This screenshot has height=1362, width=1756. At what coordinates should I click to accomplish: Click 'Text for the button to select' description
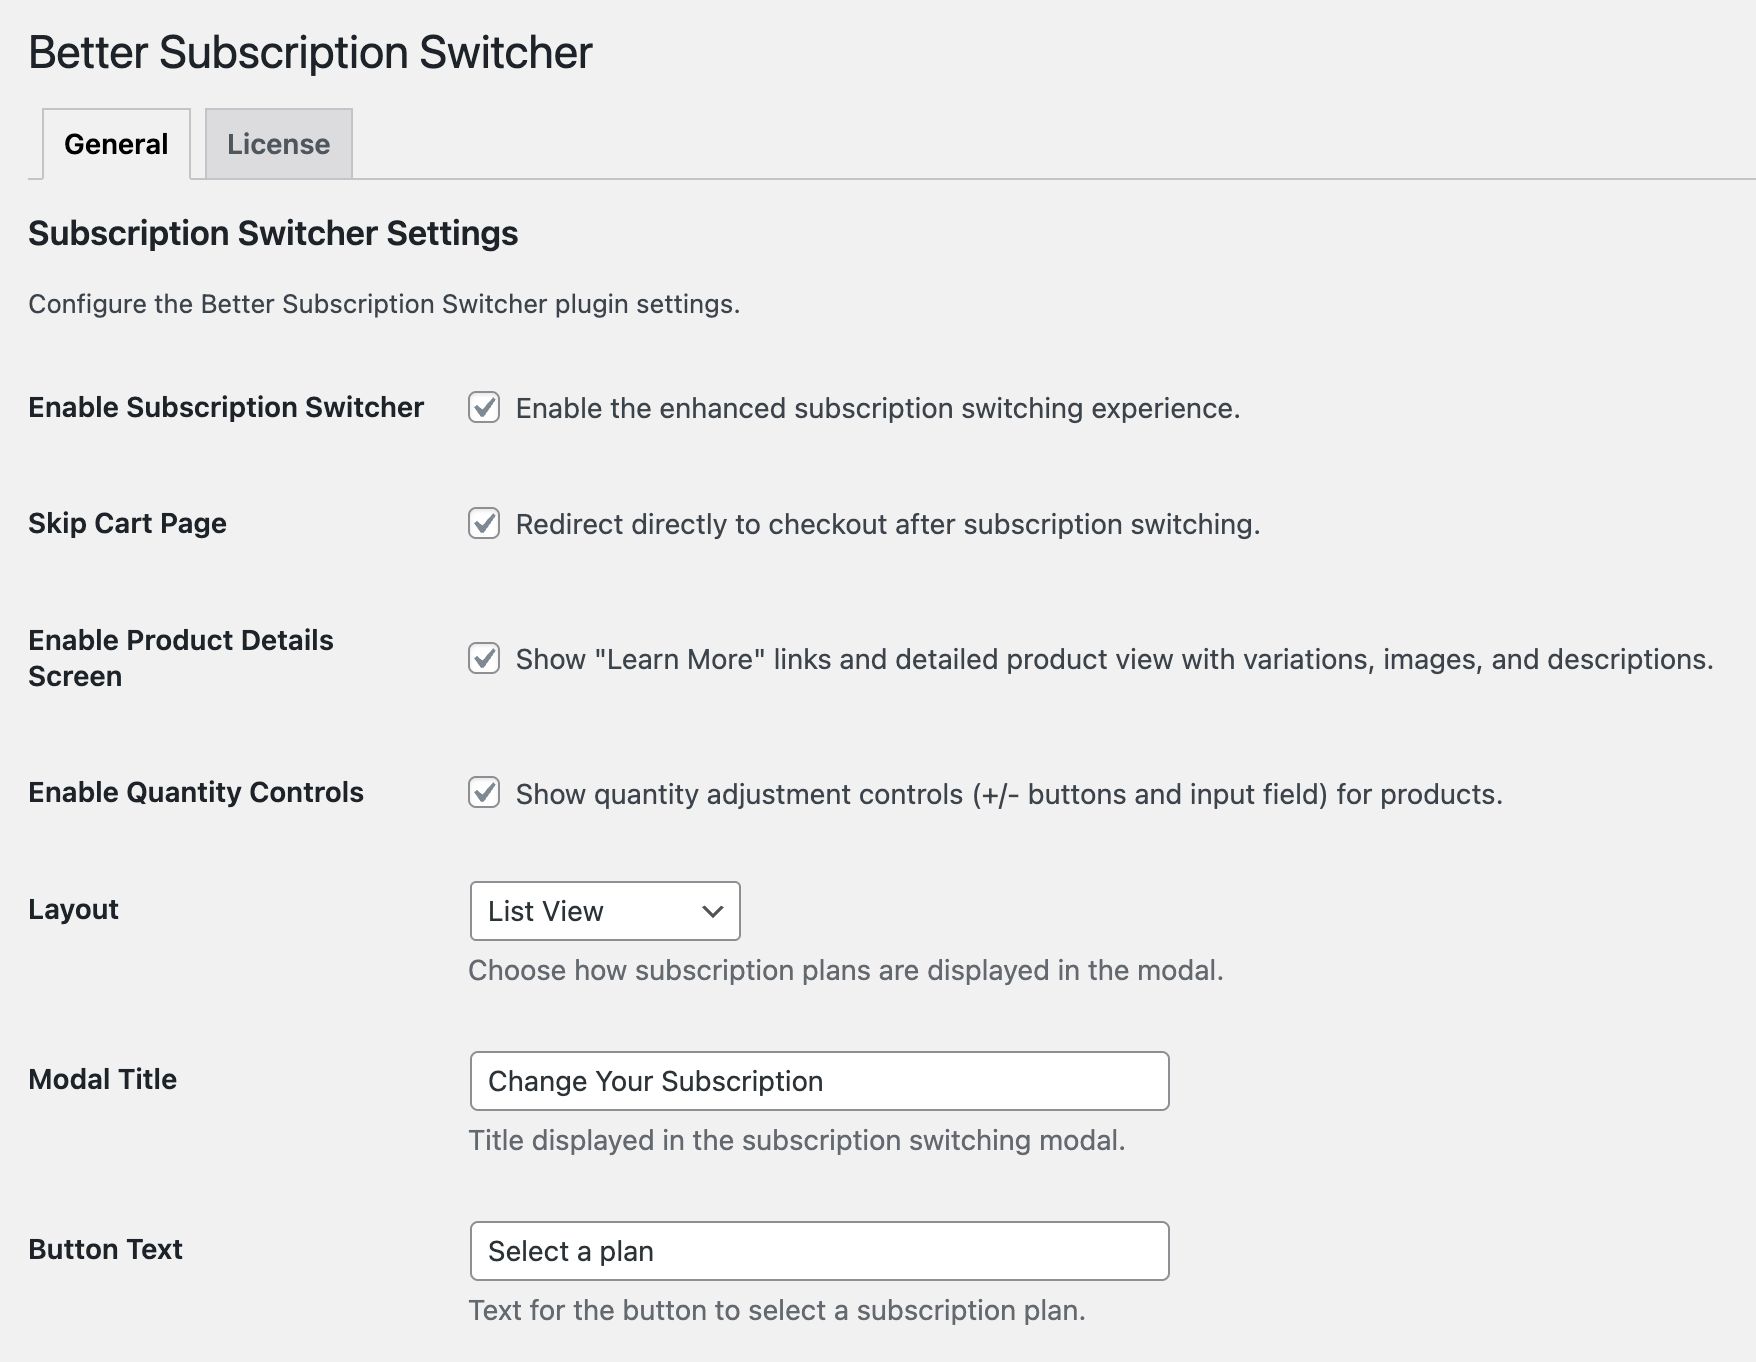tap(777, 1310)
